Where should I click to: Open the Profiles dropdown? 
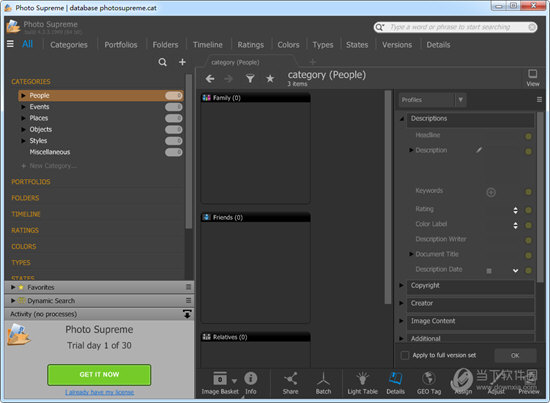pyautogui.click(x=461, y=100)
